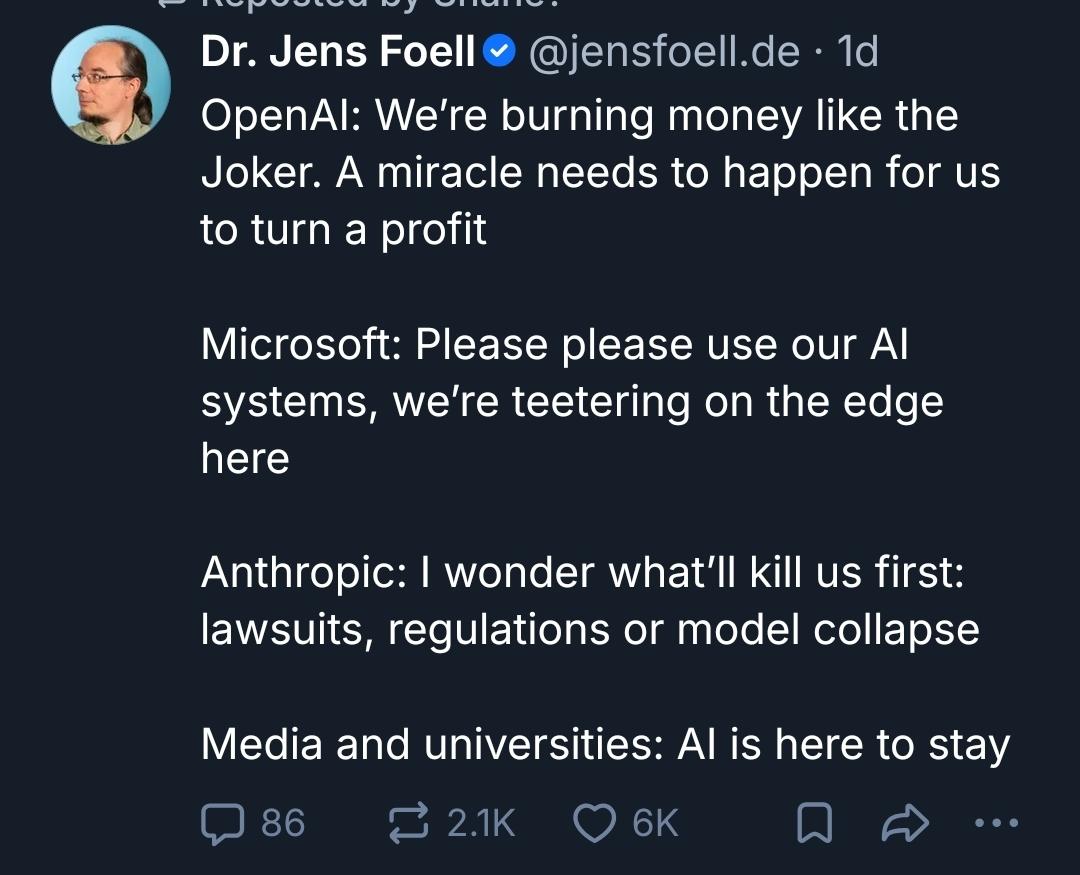Click the 1d post timestamp
This screenshot has width=1080, height=875.
point(858,52)
